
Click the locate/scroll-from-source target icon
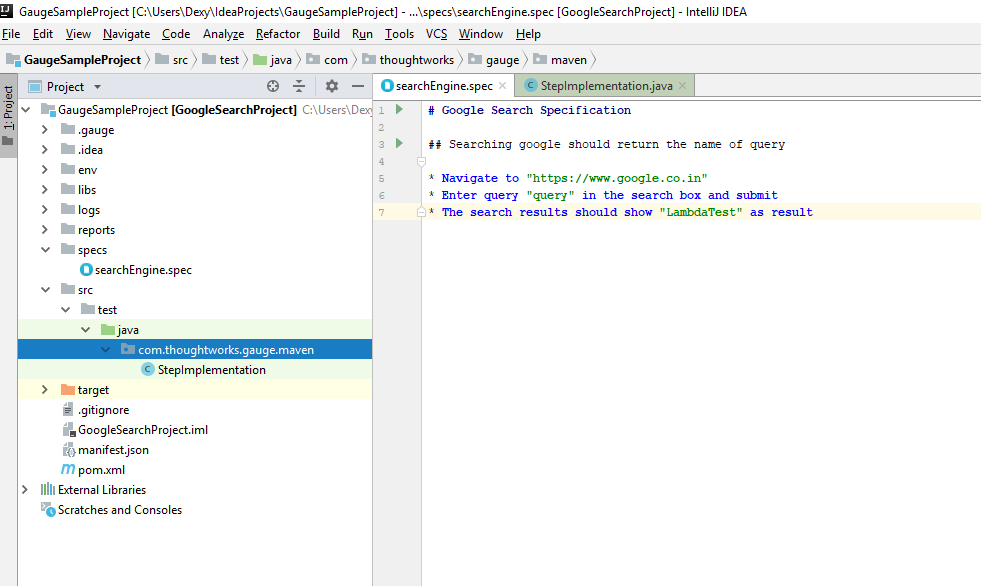click(x=273, y=87)
